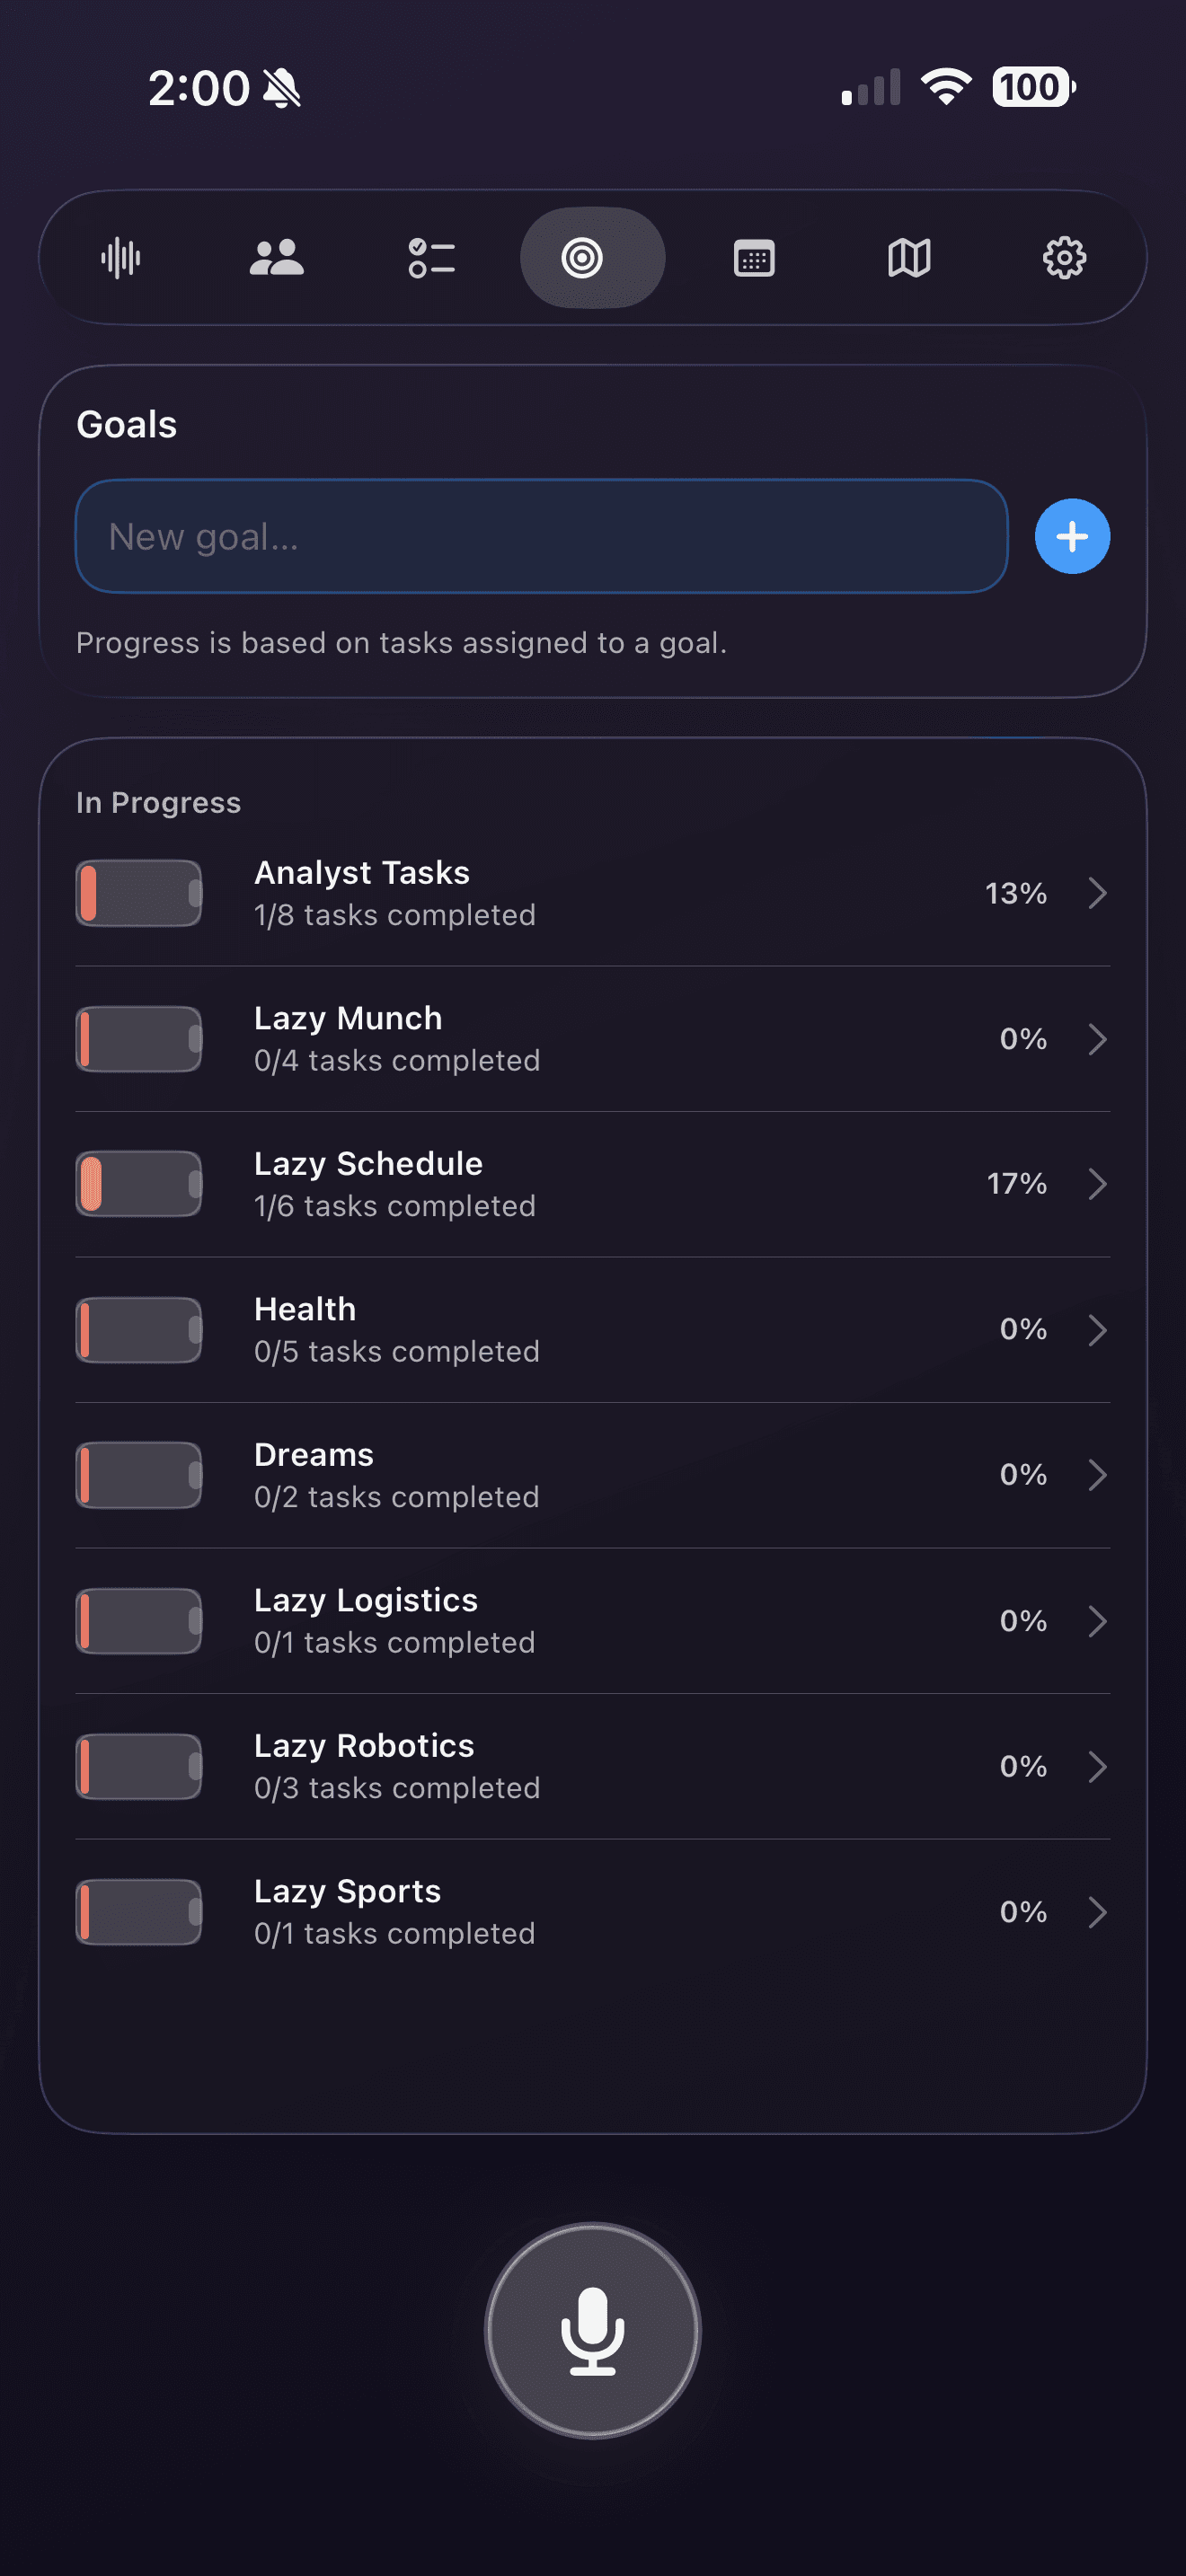Expand Analyst Tasks goal chevron
The width and height of the screenshot is (1186, 2576).
(1097, 893)
